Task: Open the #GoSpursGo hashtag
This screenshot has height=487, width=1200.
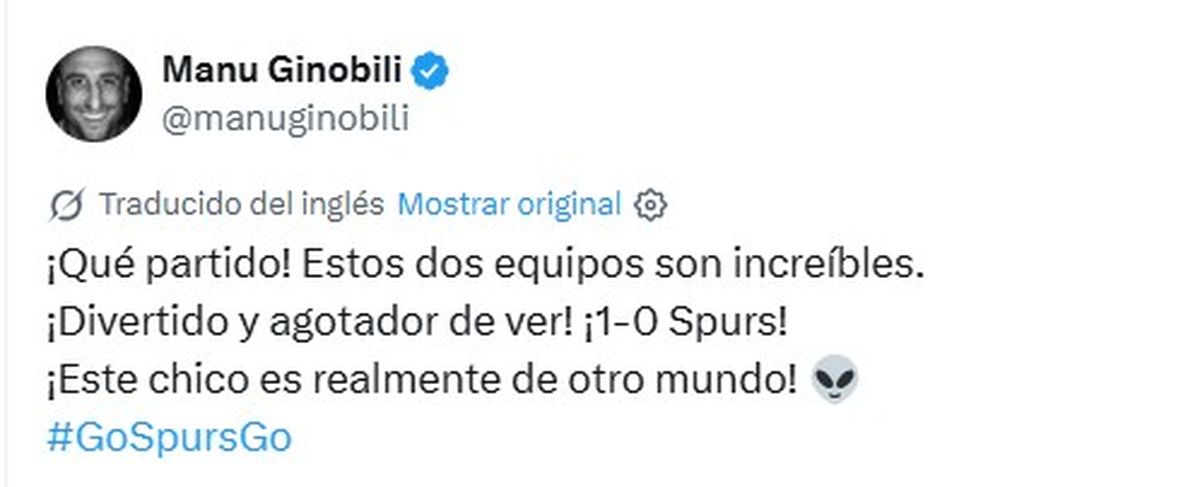Action: click(x=169, y=438)
